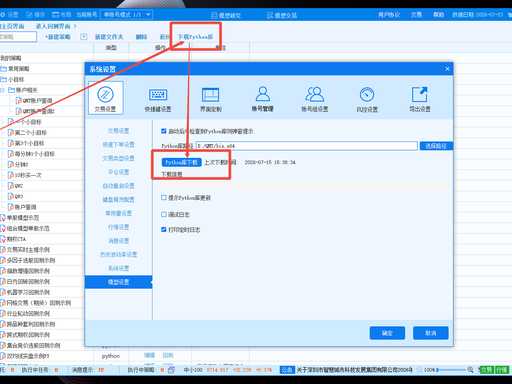
Task: Click +新建策略 in the toolbar
Action: point(58,37)
